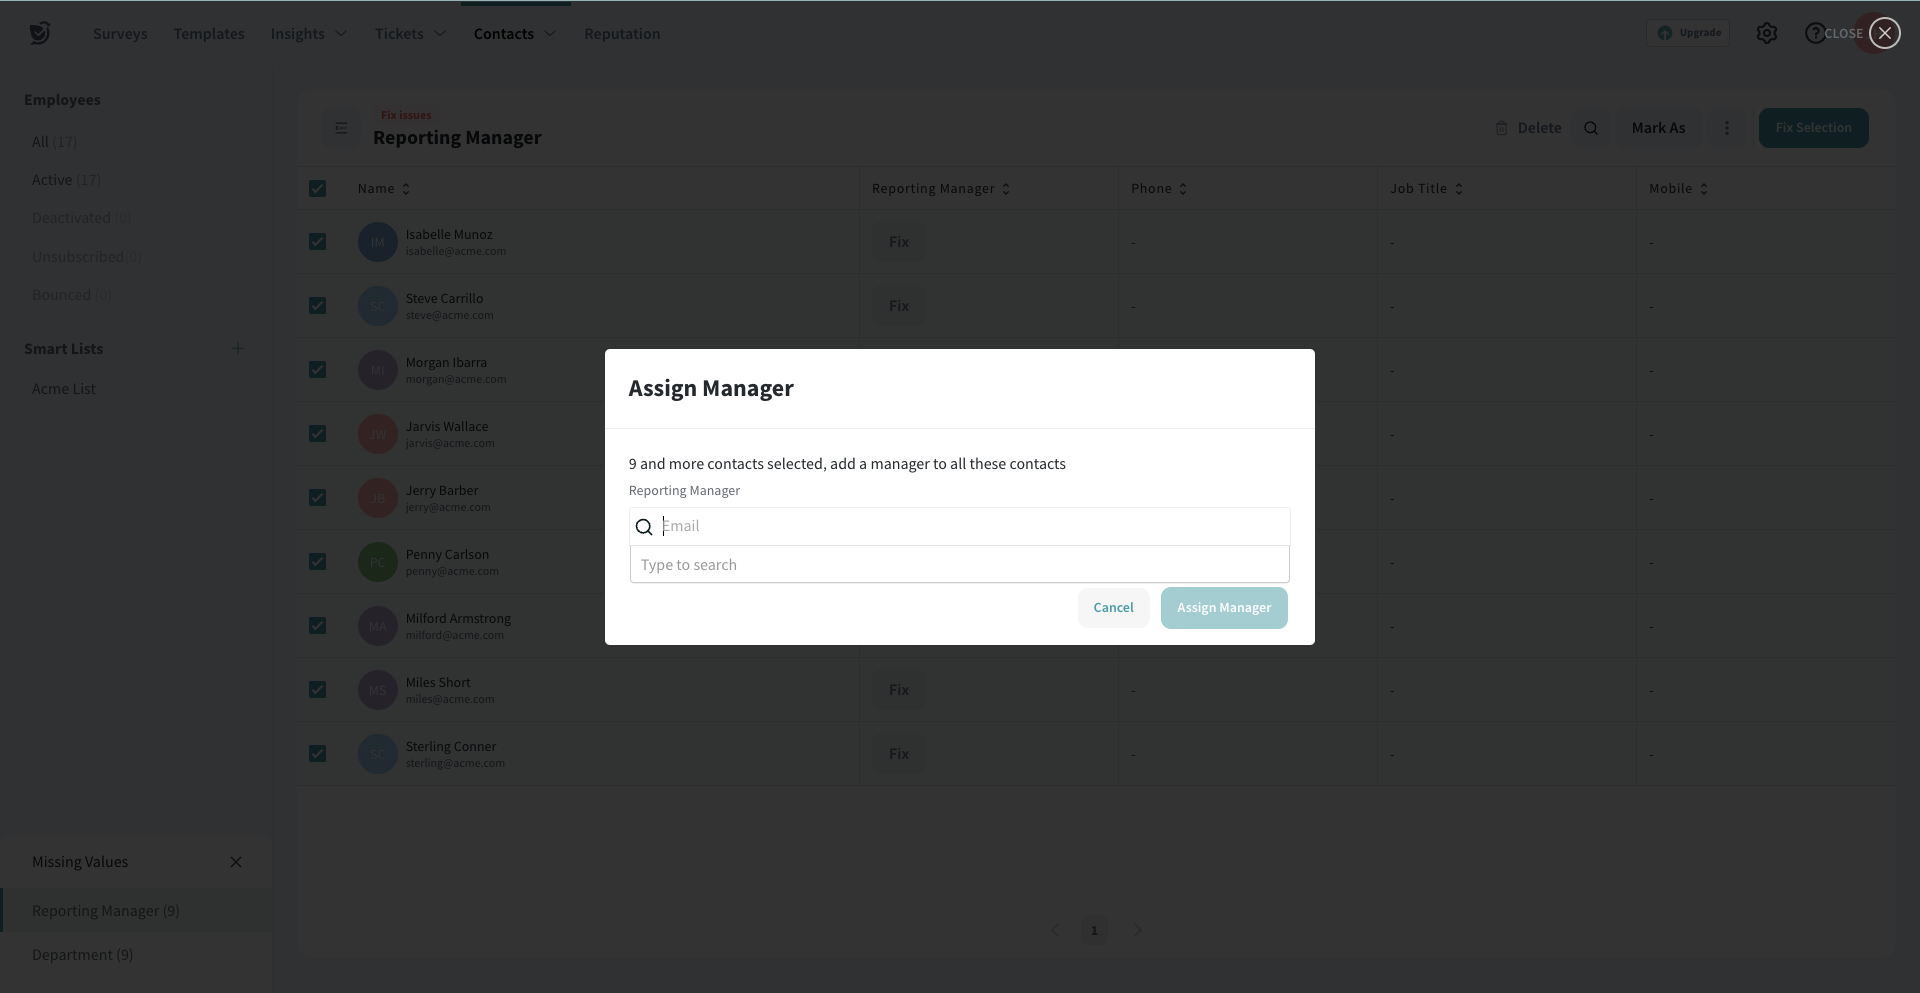Viewport: 1920px width, 993px height.
Task: Click the help question mark icon
Action: (1814, 33)
